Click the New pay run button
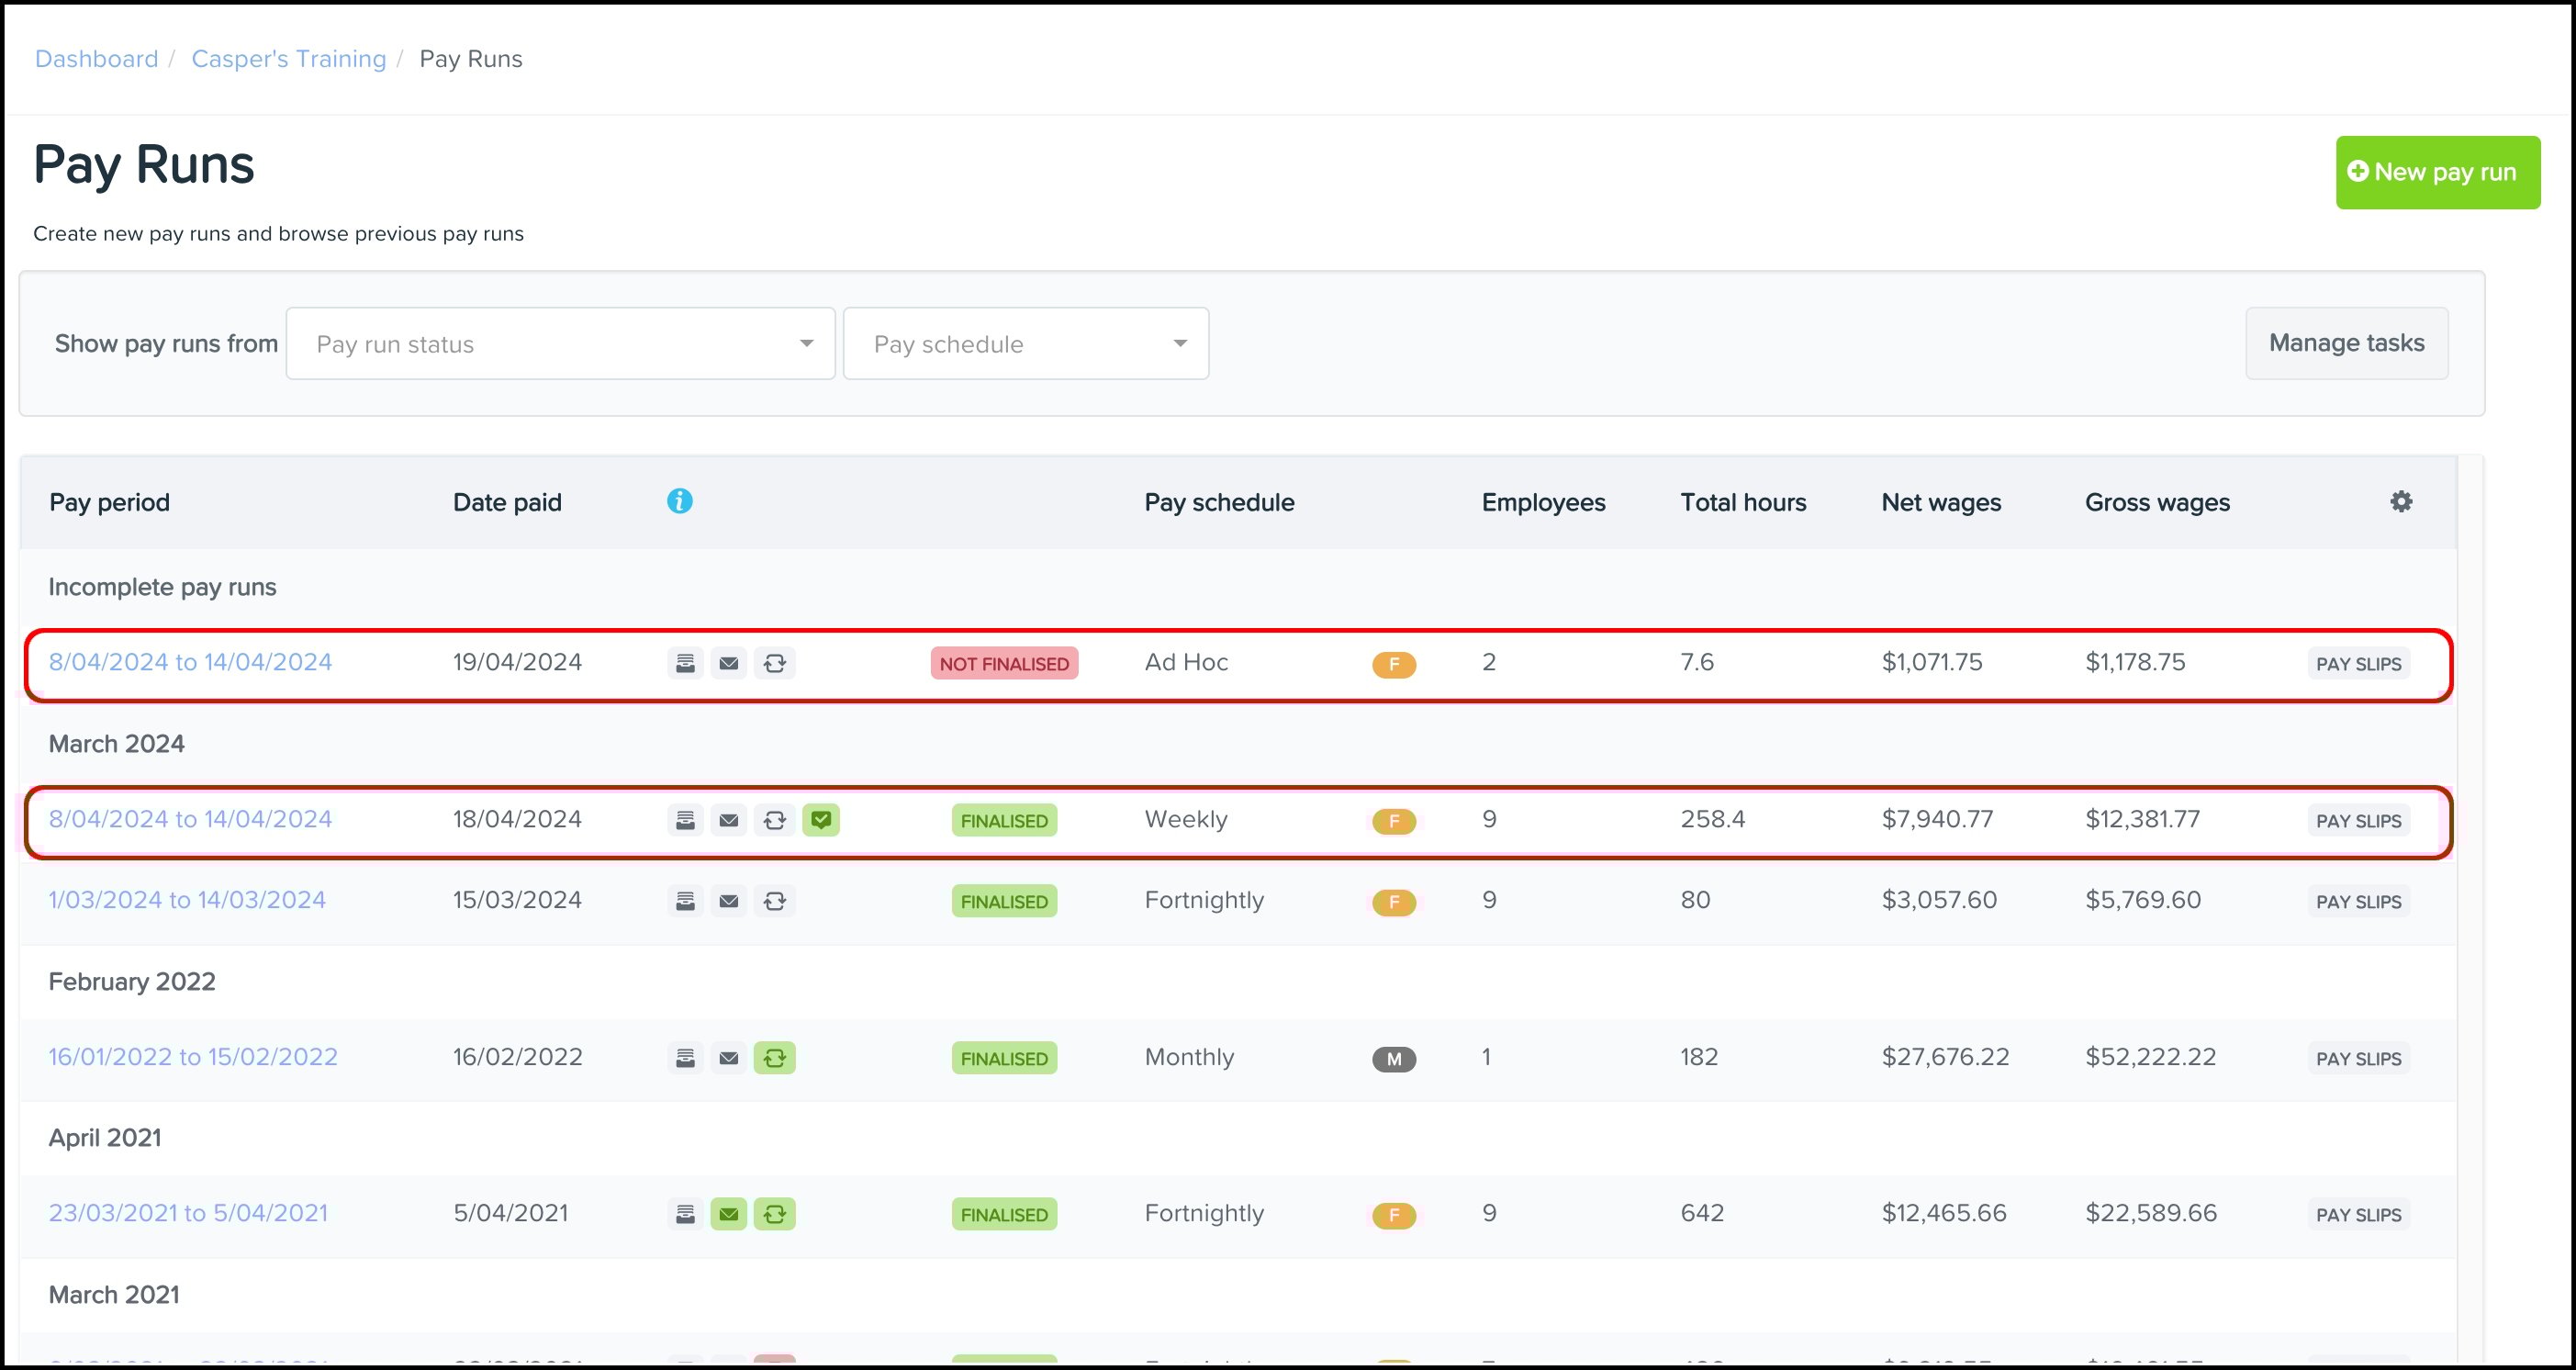This screenshot has height=1370, width=2576. [x=2437, y=172]
